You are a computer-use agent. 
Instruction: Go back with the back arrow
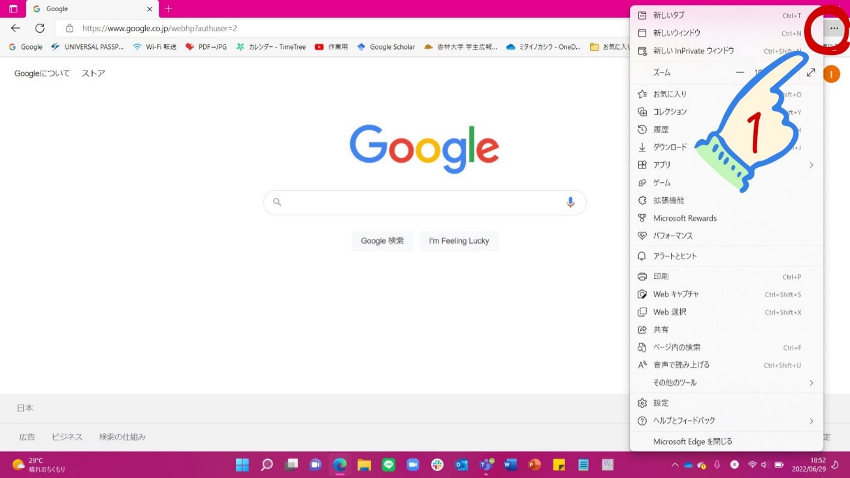(x=15, y=28)
